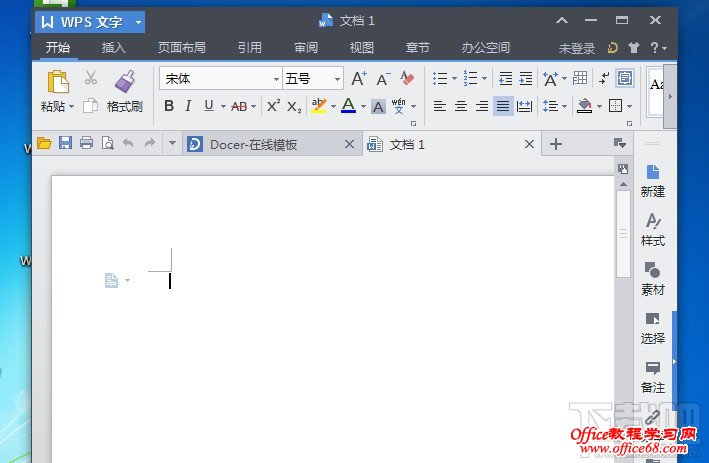Toggle character shading A button
709x463 pixels.
(378, 107)
